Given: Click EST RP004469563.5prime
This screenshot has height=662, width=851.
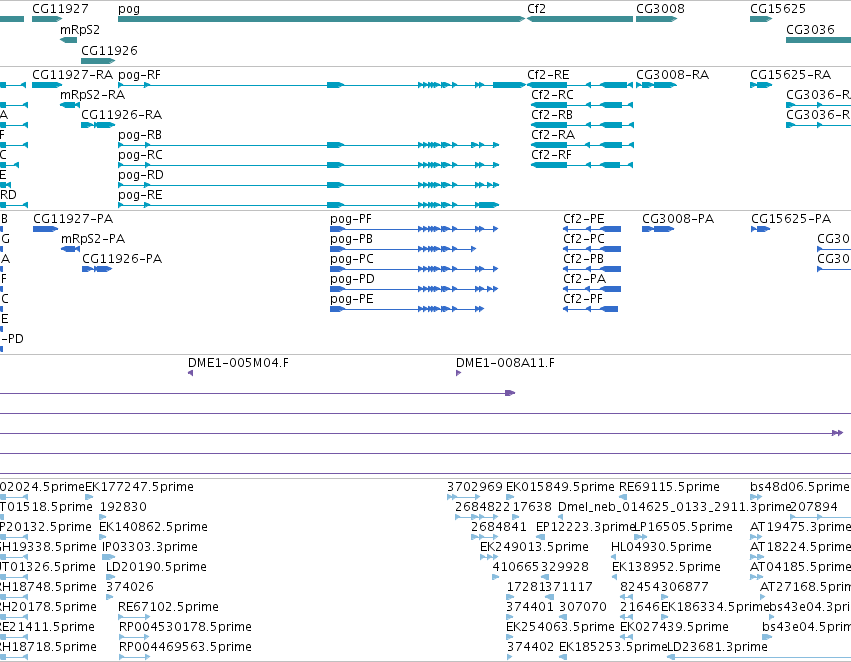Looking at the screenshot, I should (134, 657).
